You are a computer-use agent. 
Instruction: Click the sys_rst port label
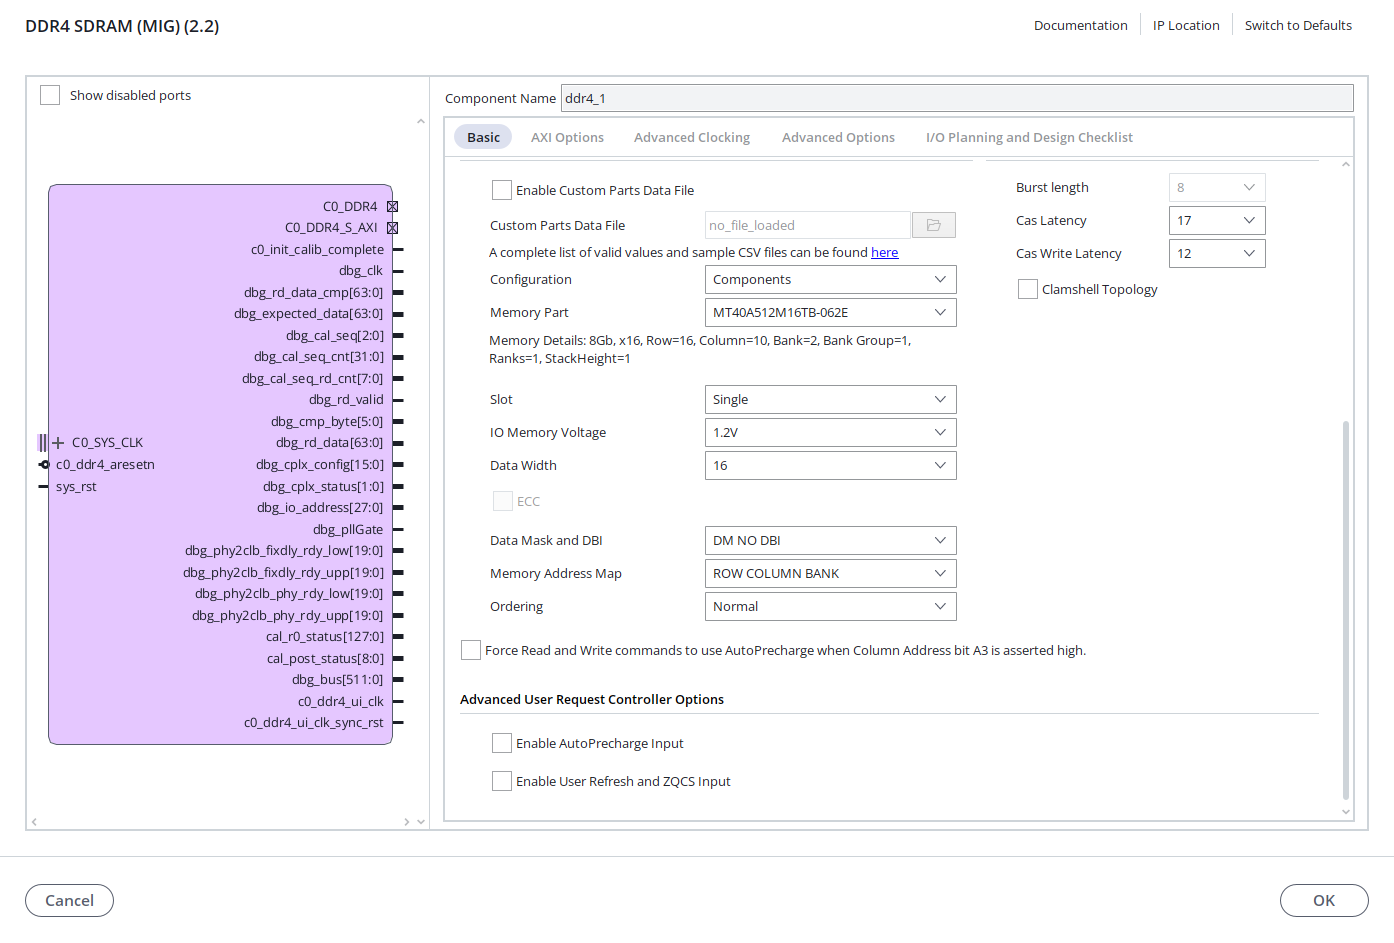coord(76,486)
